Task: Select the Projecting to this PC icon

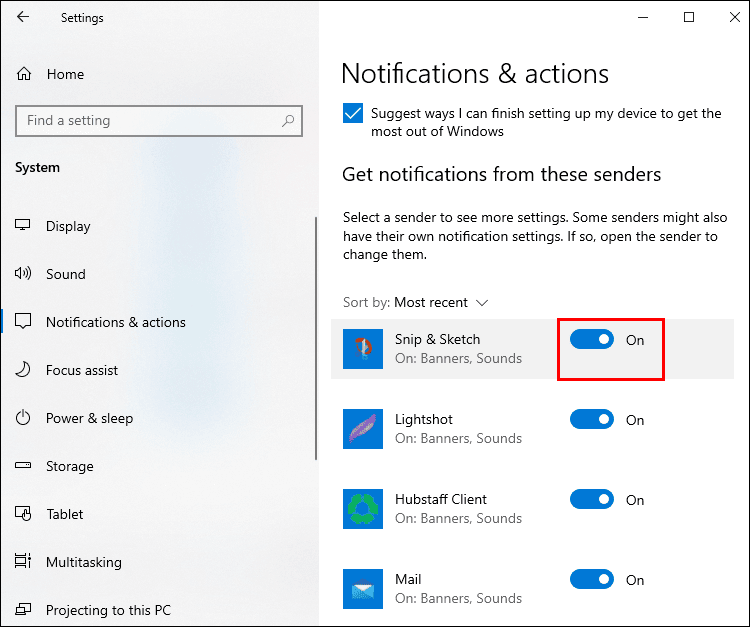Action: pyautogui.click(x=23, y=609)
